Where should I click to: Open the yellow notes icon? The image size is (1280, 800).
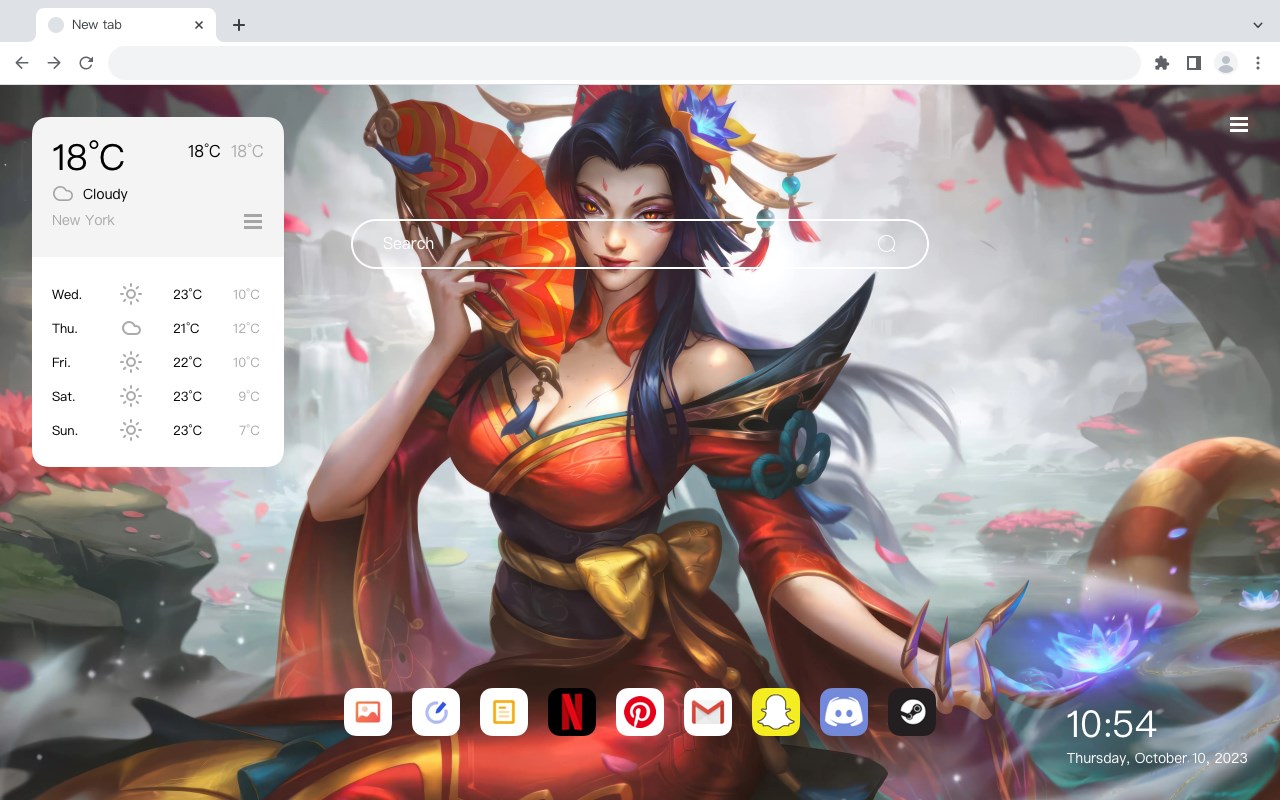[x=504, y=712]
